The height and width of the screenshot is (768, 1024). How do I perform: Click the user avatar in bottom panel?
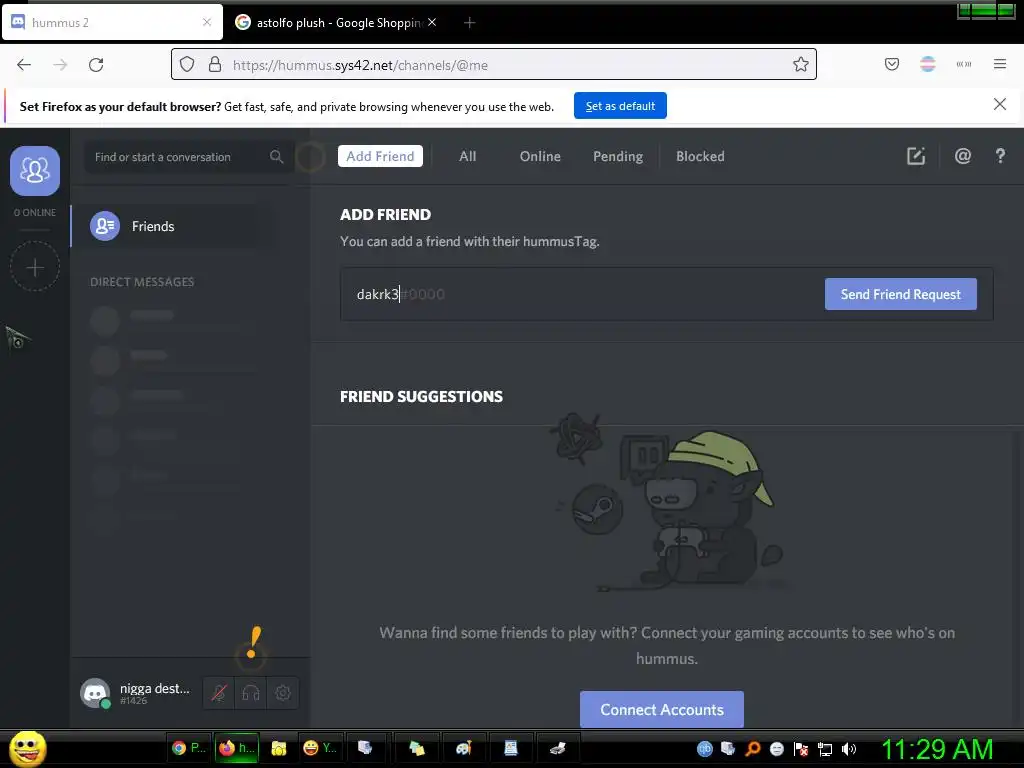[x=95, y=693]
